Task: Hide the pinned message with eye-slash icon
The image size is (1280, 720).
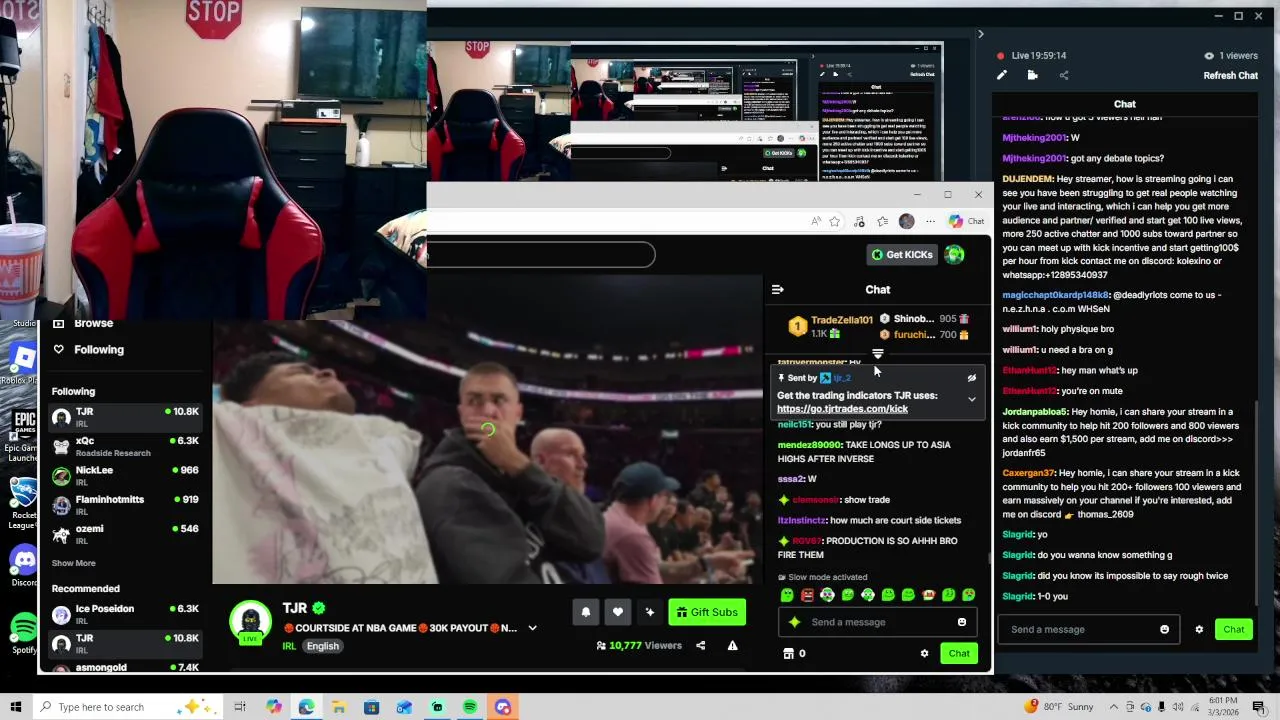Action: coord(971,379)
